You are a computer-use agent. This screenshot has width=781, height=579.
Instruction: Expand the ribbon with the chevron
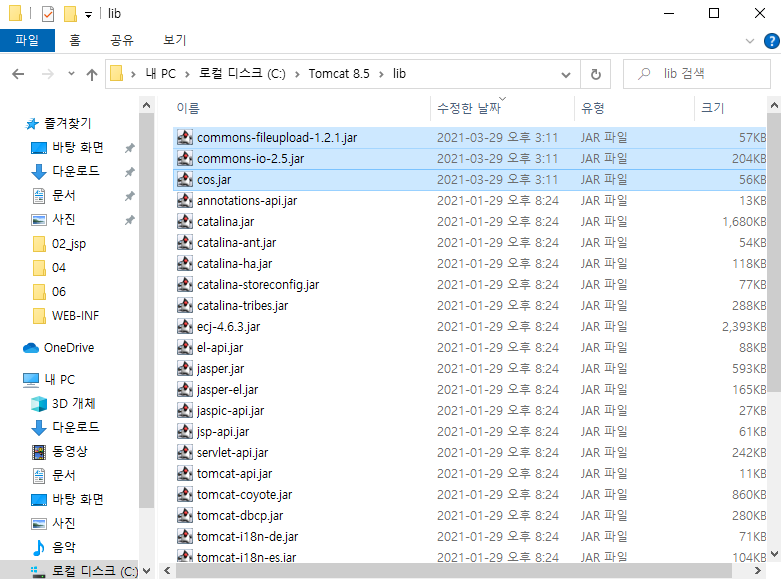pos(750,41)
